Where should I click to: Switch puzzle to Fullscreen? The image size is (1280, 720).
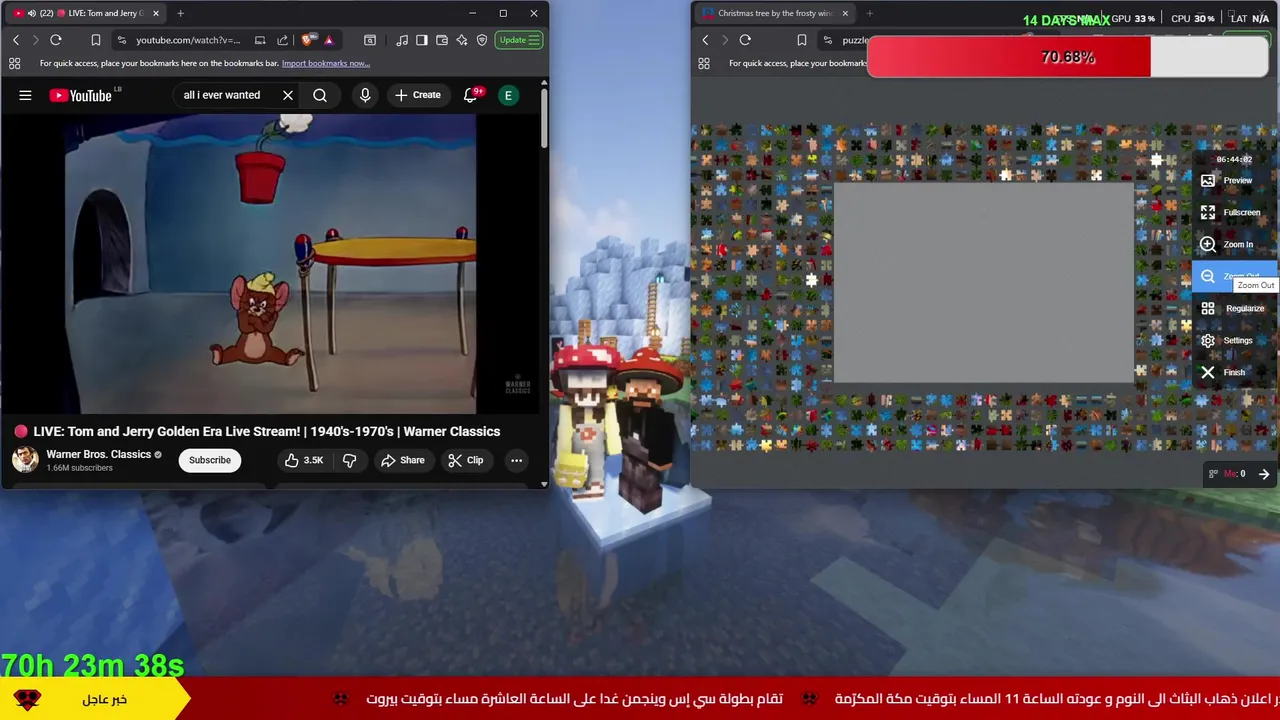coord(1236,212)
